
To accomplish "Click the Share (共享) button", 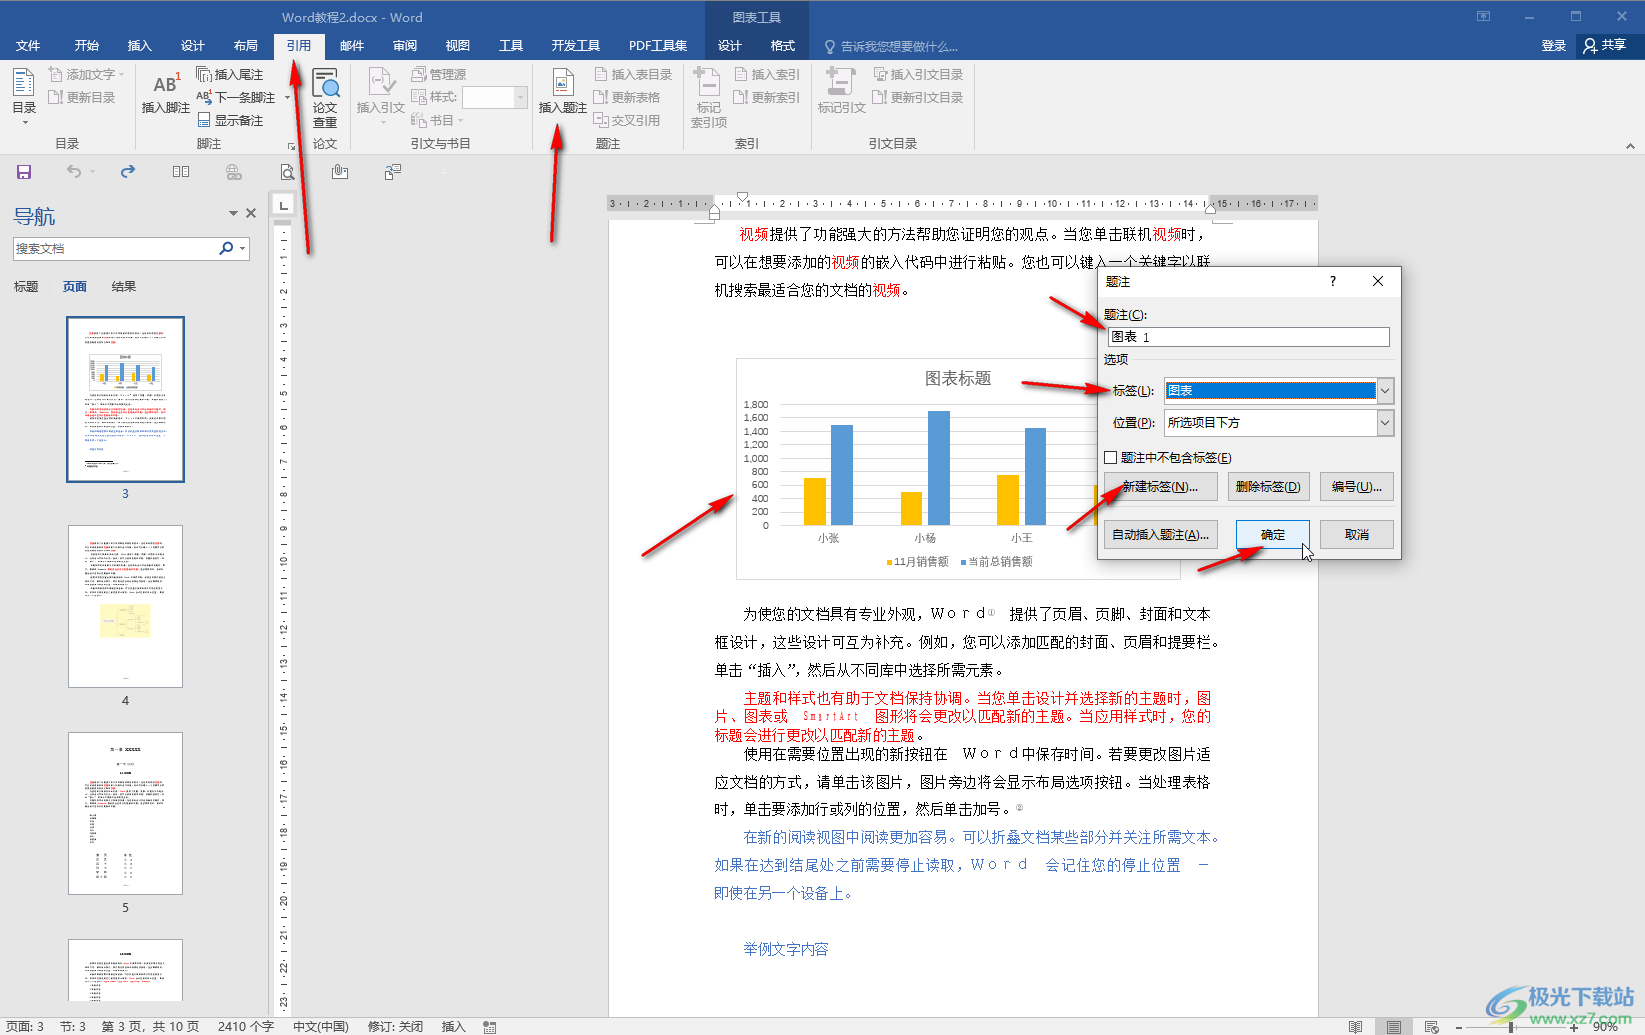I will pyautogui.click(x=1606, y=45).
